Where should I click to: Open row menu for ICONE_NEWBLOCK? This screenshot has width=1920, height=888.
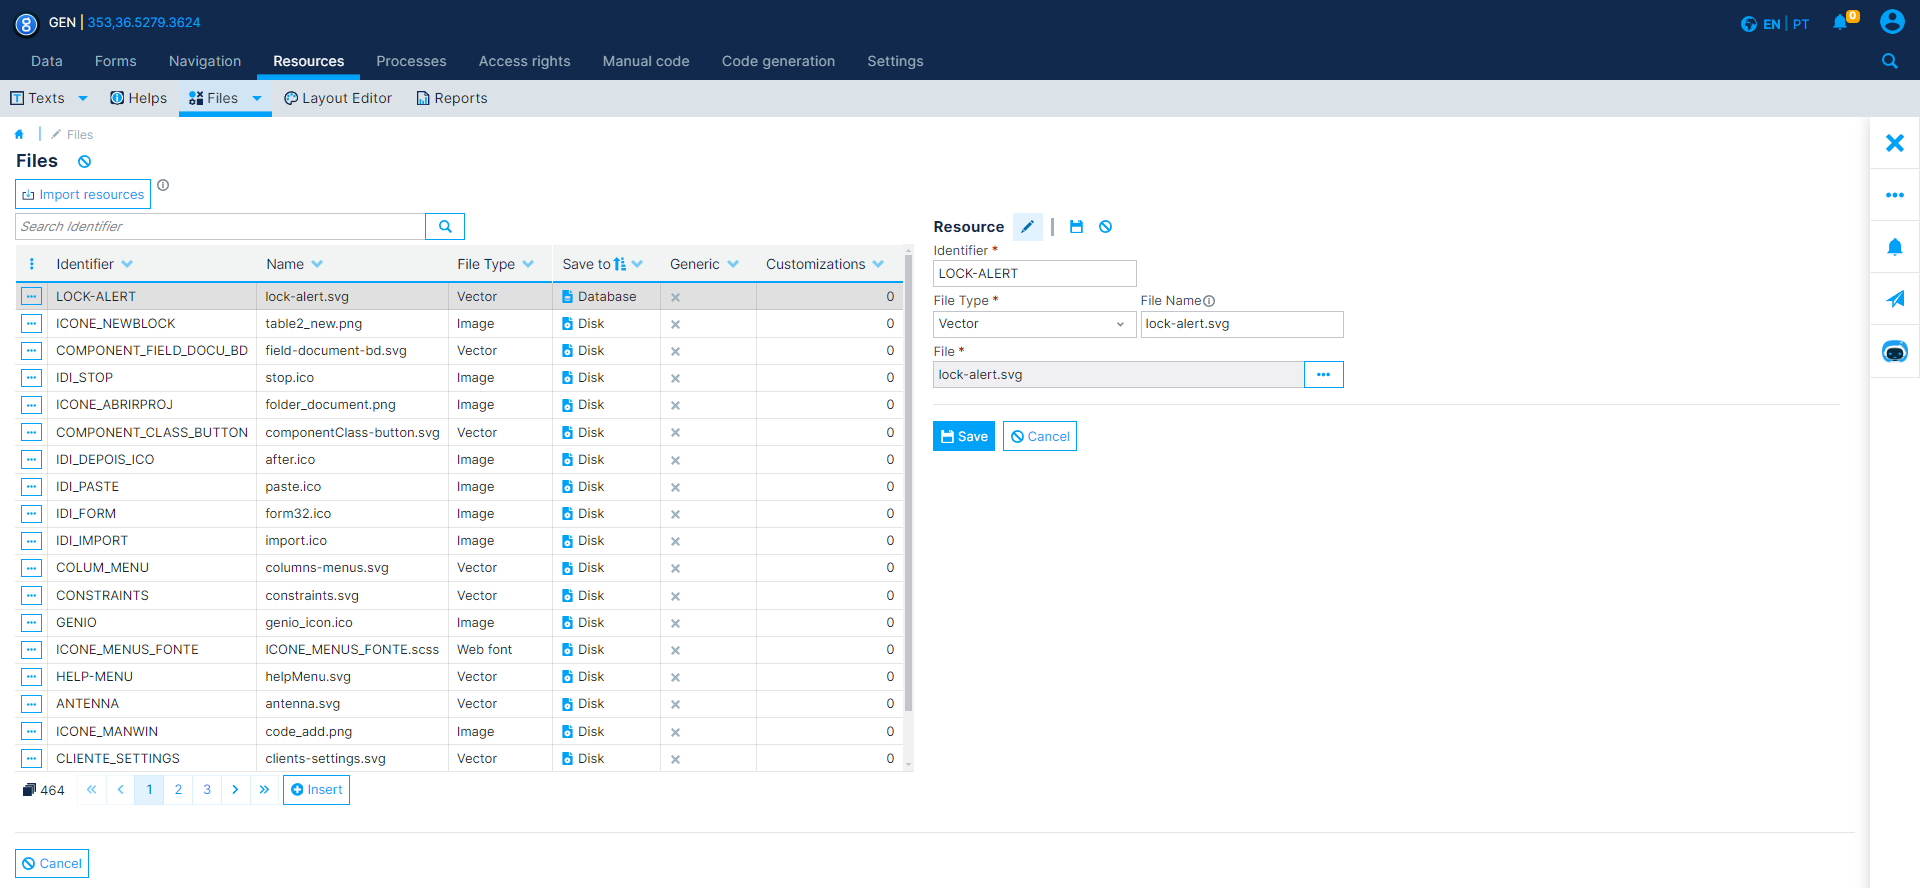click(32, 324)
